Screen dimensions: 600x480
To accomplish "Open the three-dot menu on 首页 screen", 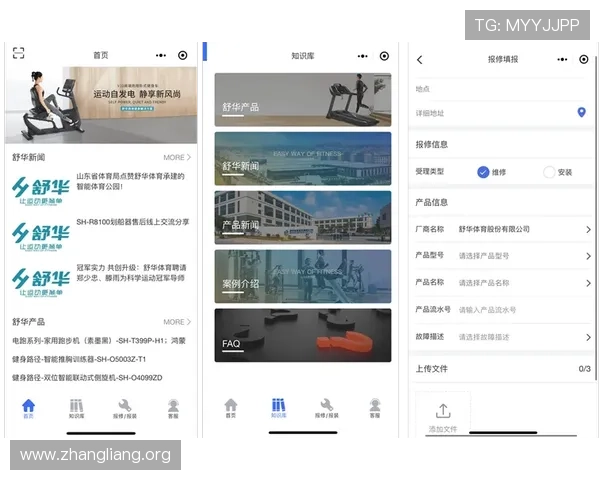I will point(161,56).
